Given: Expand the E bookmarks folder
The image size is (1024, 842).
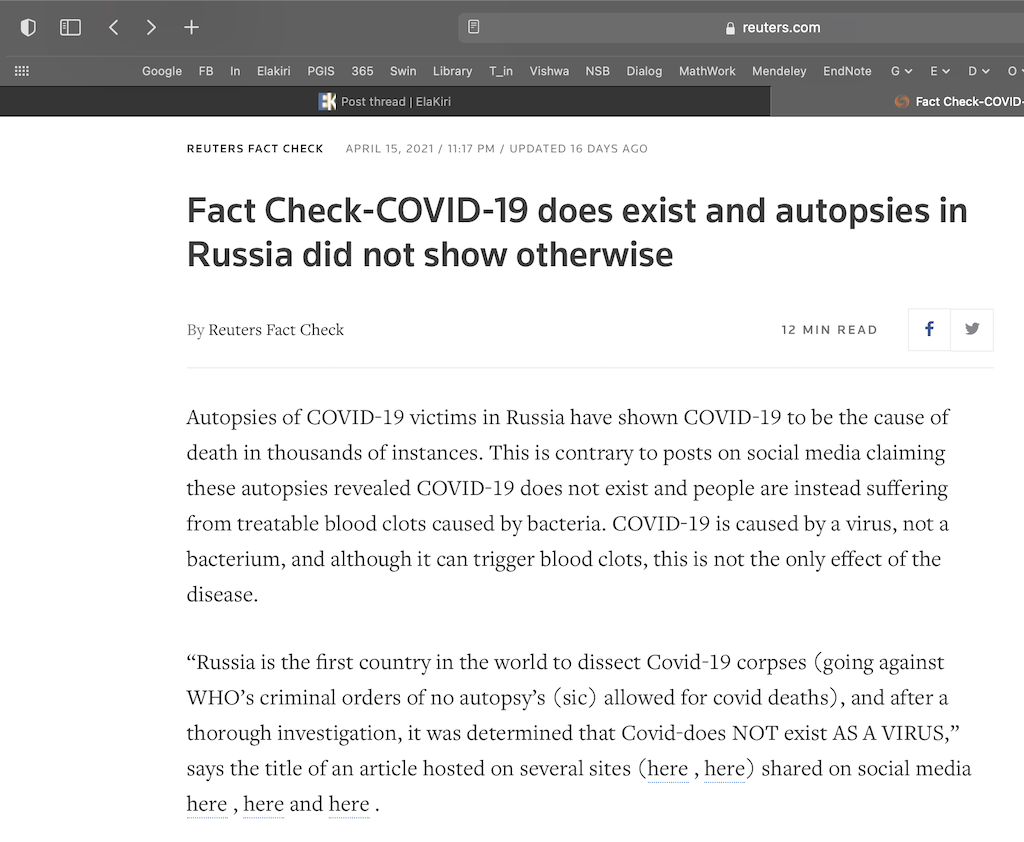Looking at the screenshot, I should click(x=940, y=71).
